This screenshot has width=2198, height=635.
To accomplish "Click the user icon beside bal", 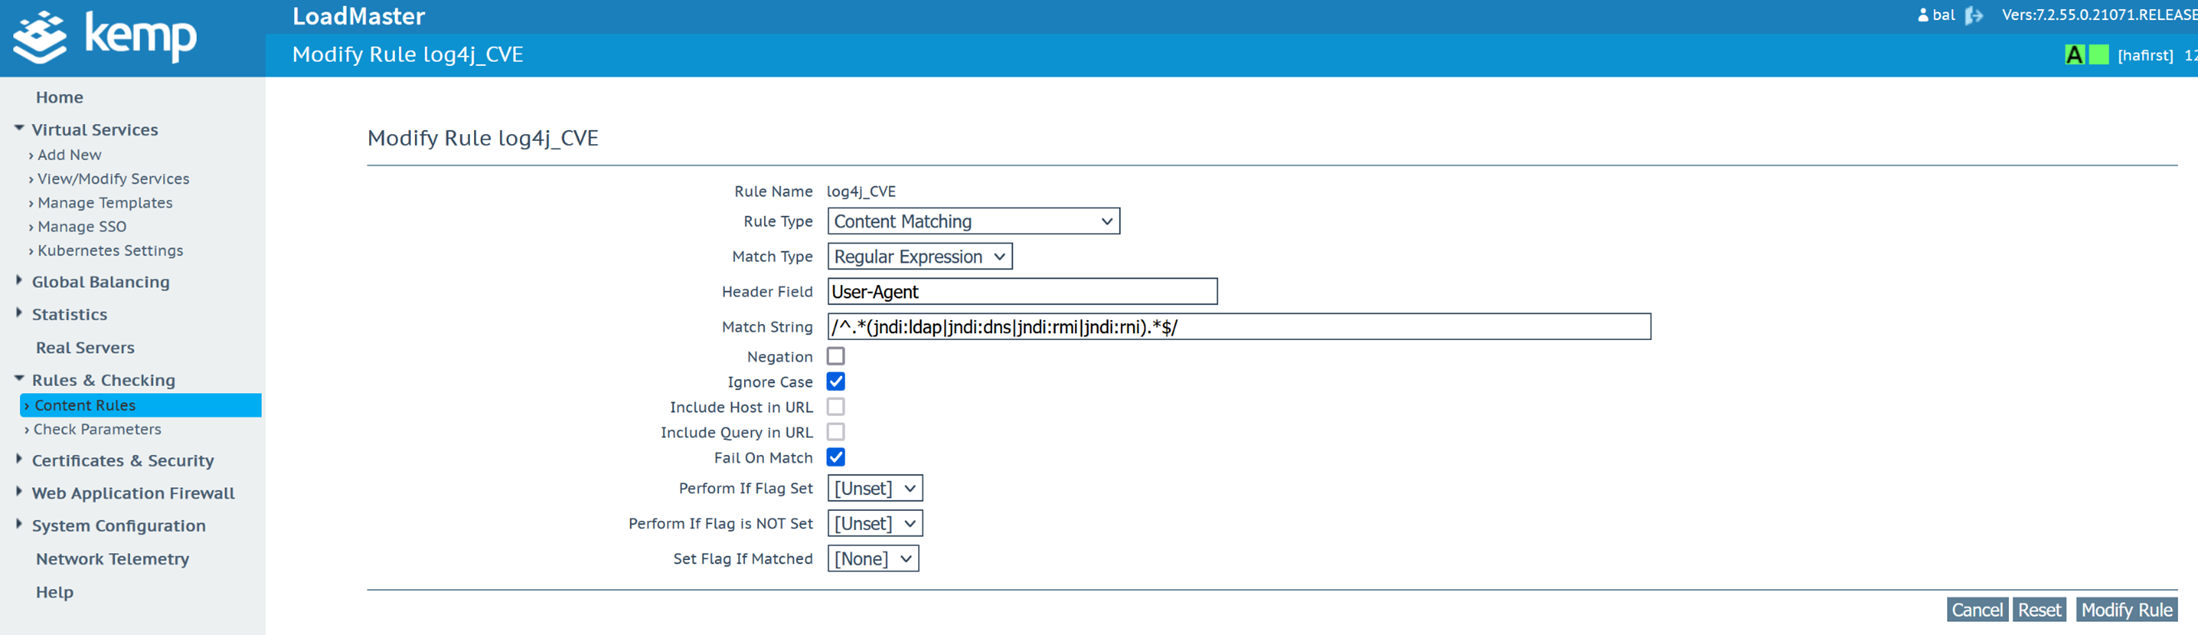I will (1922, 15).
